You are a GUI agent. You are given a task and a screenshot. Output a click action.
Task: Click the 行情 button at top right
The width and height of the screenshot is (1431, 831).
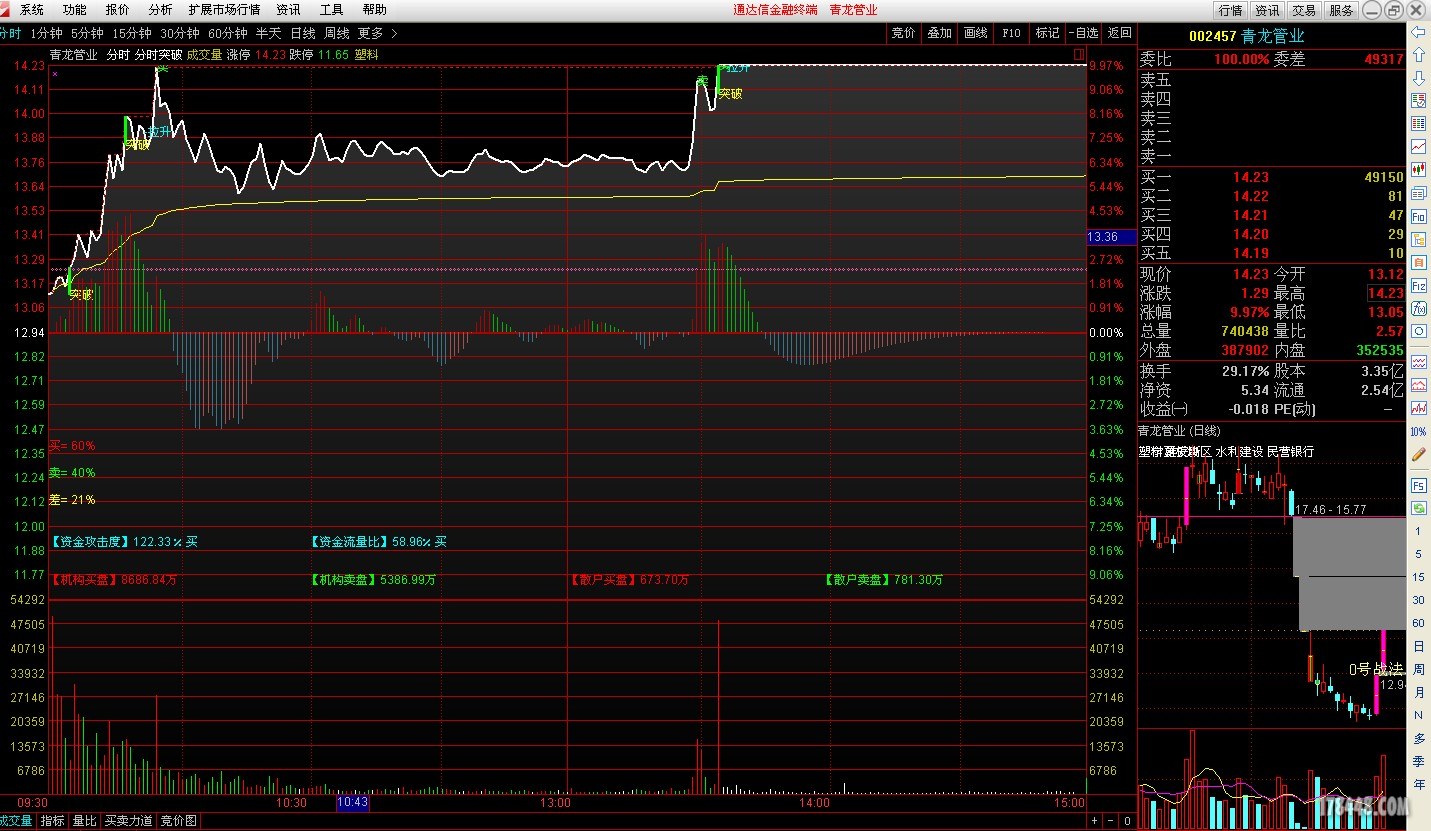(1230, 10)
